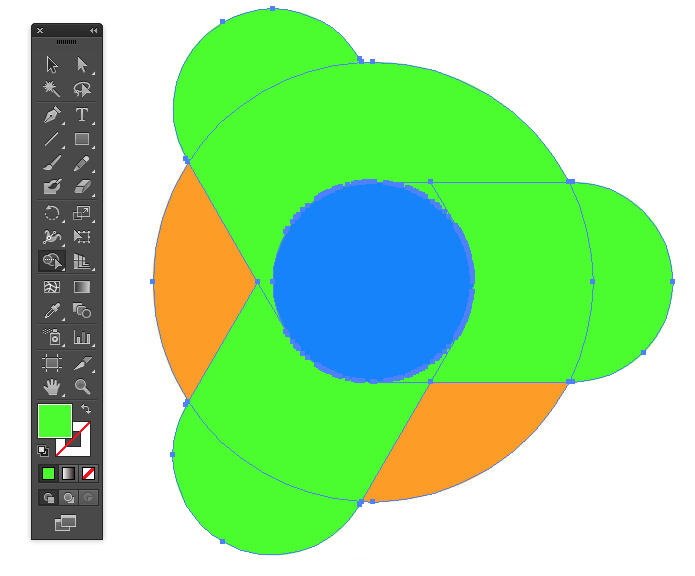The height and width of the screenshot is (576, 695).
Task: Activate the Rotate tool
Action: click(52, 213)
